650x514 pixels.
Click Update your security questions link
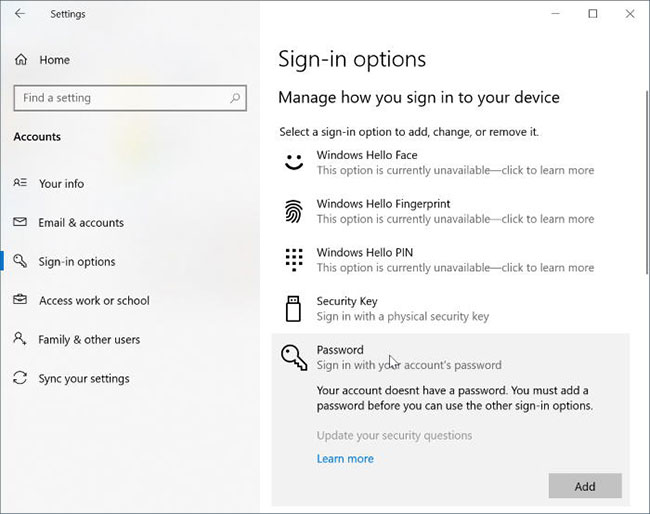pyautogui.click(x=394, y=436)
